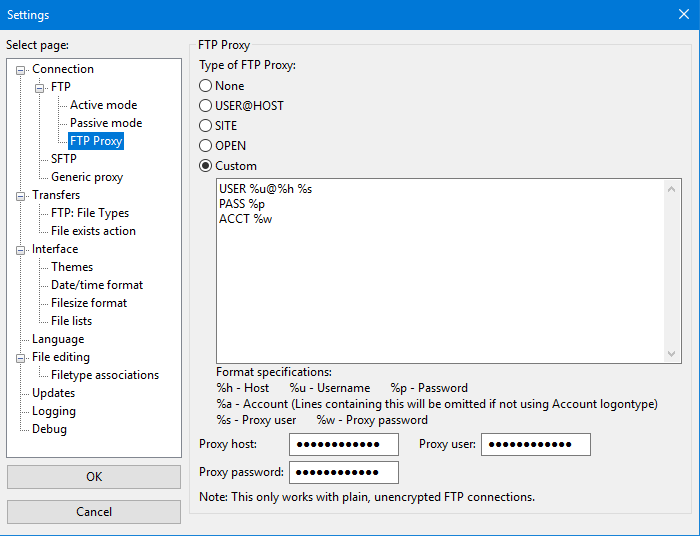The image size is (700, 536).
Task: Choose the USER@HOST proxy type
Action: [x=206, y=106]
